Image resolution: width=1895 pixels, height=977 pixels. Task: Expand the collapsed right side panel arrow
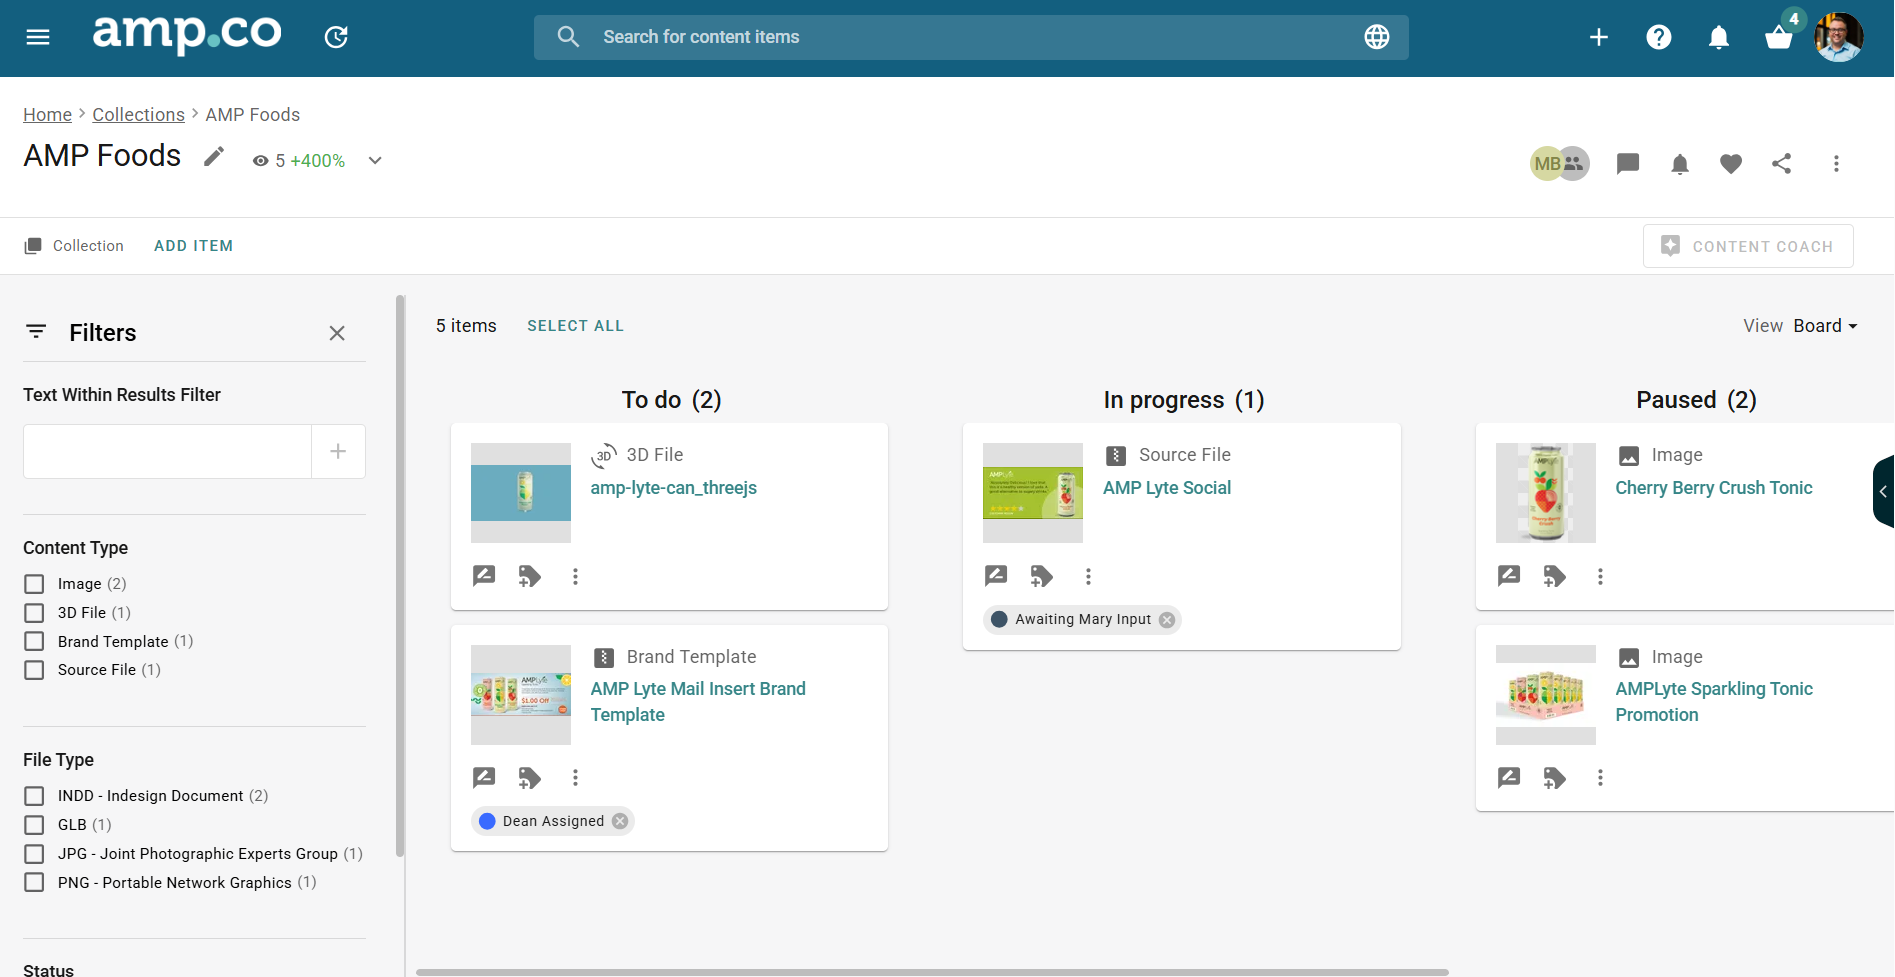[x=1883, y=491]
